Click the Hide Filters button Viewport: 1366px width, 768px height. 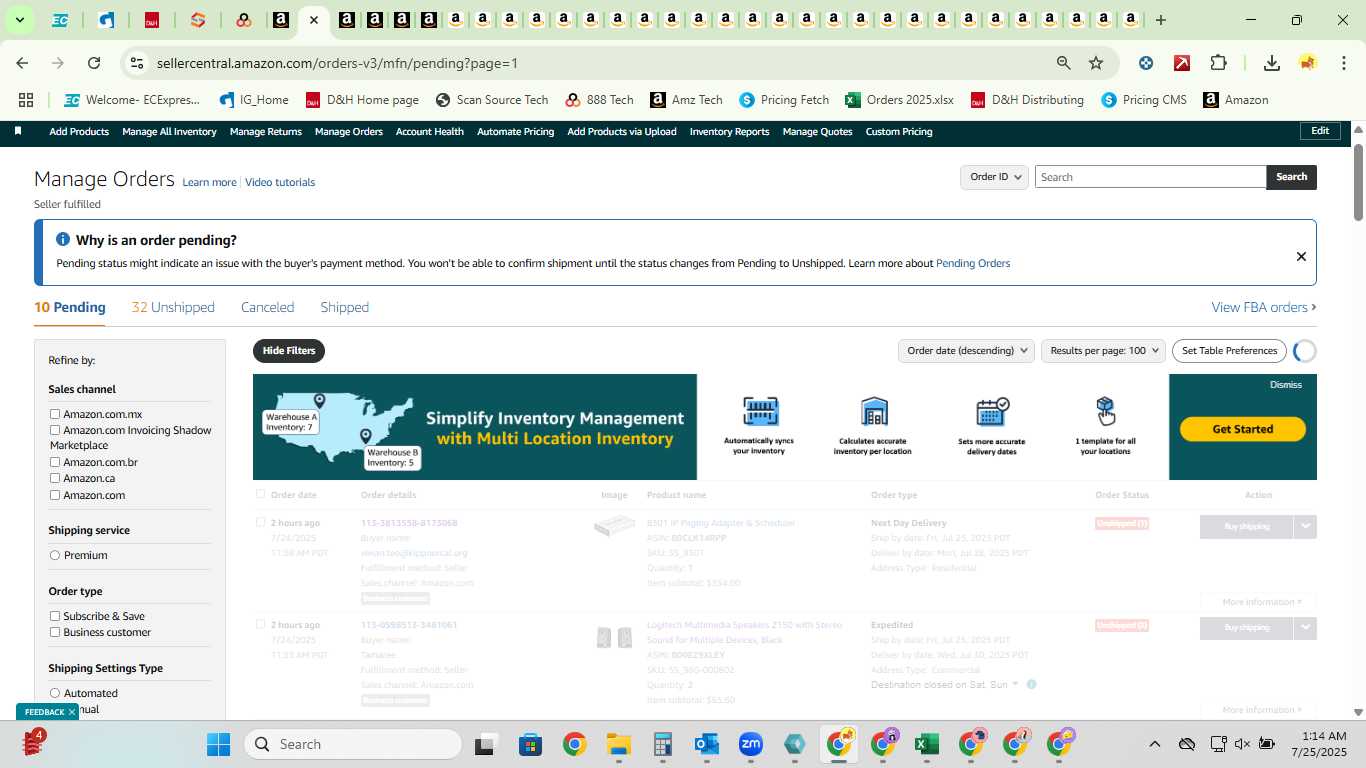(289, 351)
